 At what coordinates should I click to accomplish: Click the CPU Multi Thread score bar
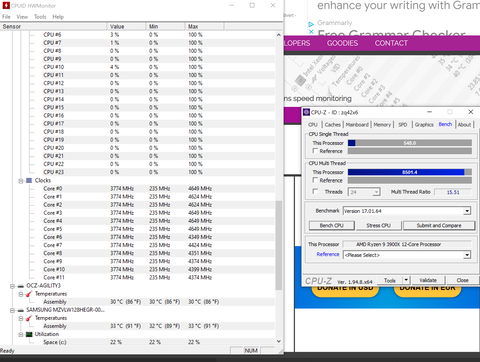[x=410, y=172]
